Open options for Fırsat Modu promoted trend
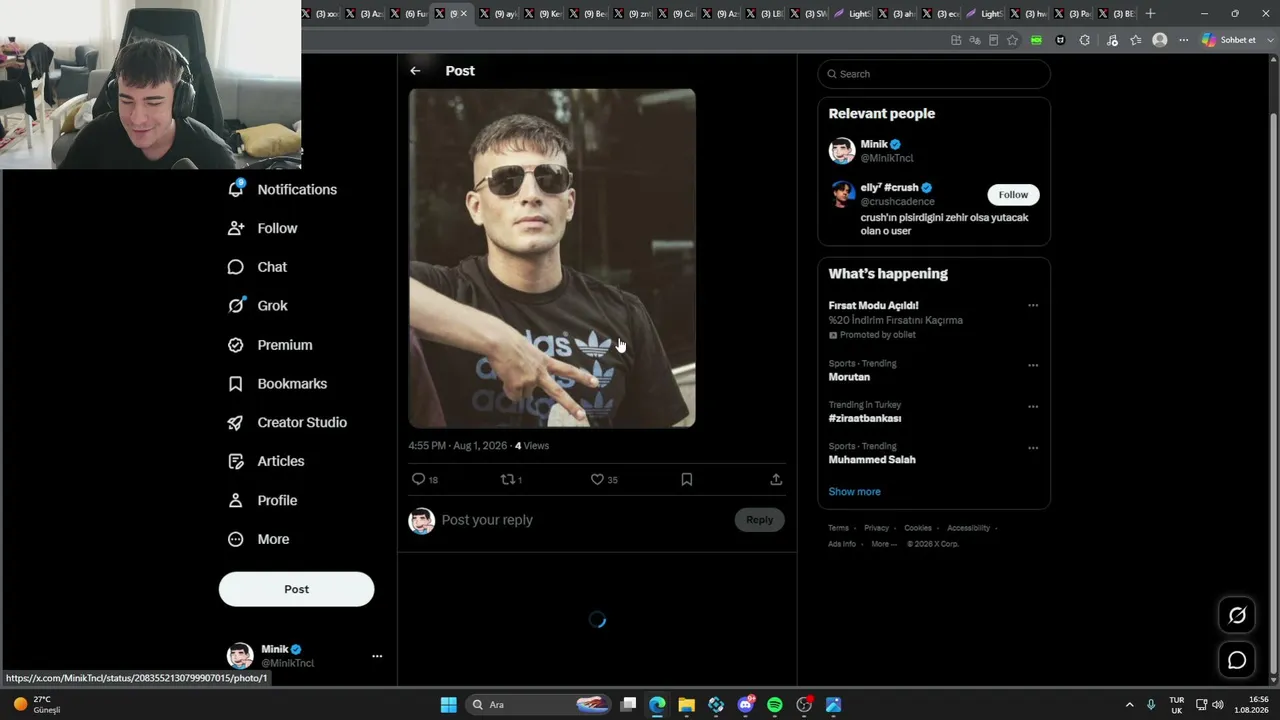This screenshot has height=720, width=1280. (1033, 306)
